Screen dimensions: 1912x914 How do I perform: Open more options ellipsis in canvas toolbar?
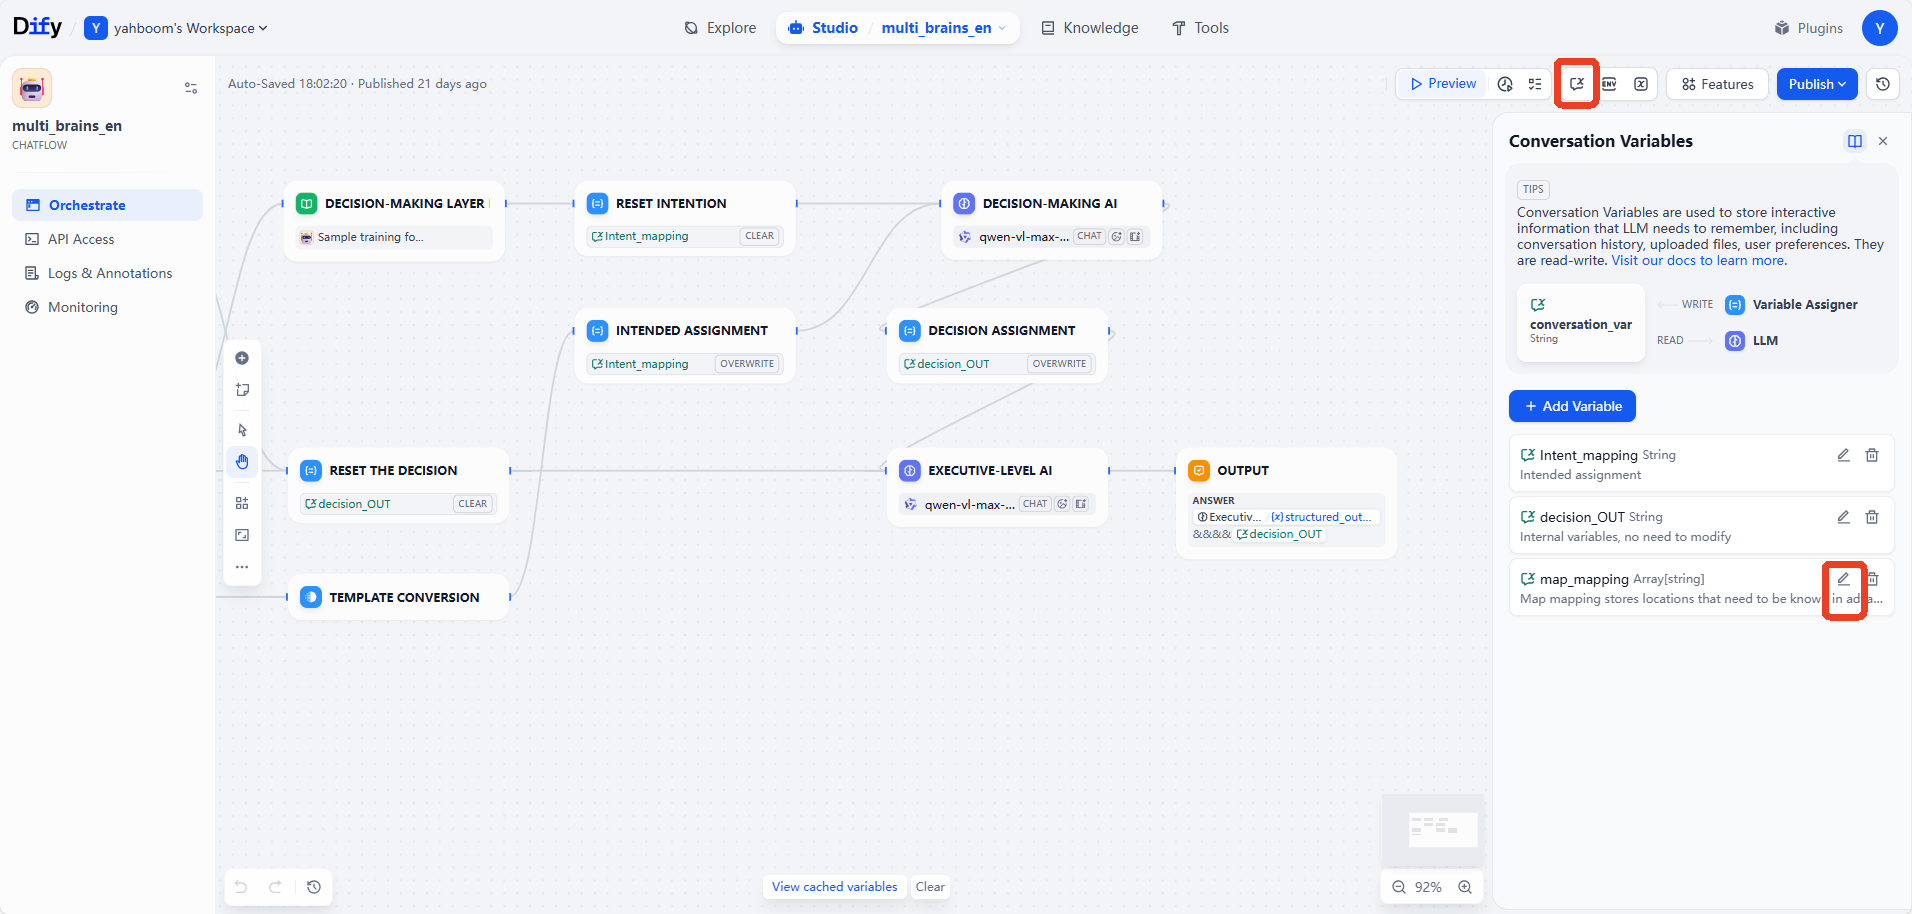tap(242, 567)
